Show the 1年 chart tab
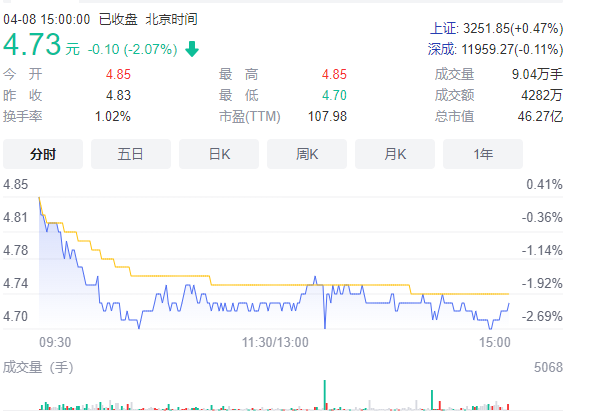The height and width of the screenshot is (415, 603). coord(483,154)
